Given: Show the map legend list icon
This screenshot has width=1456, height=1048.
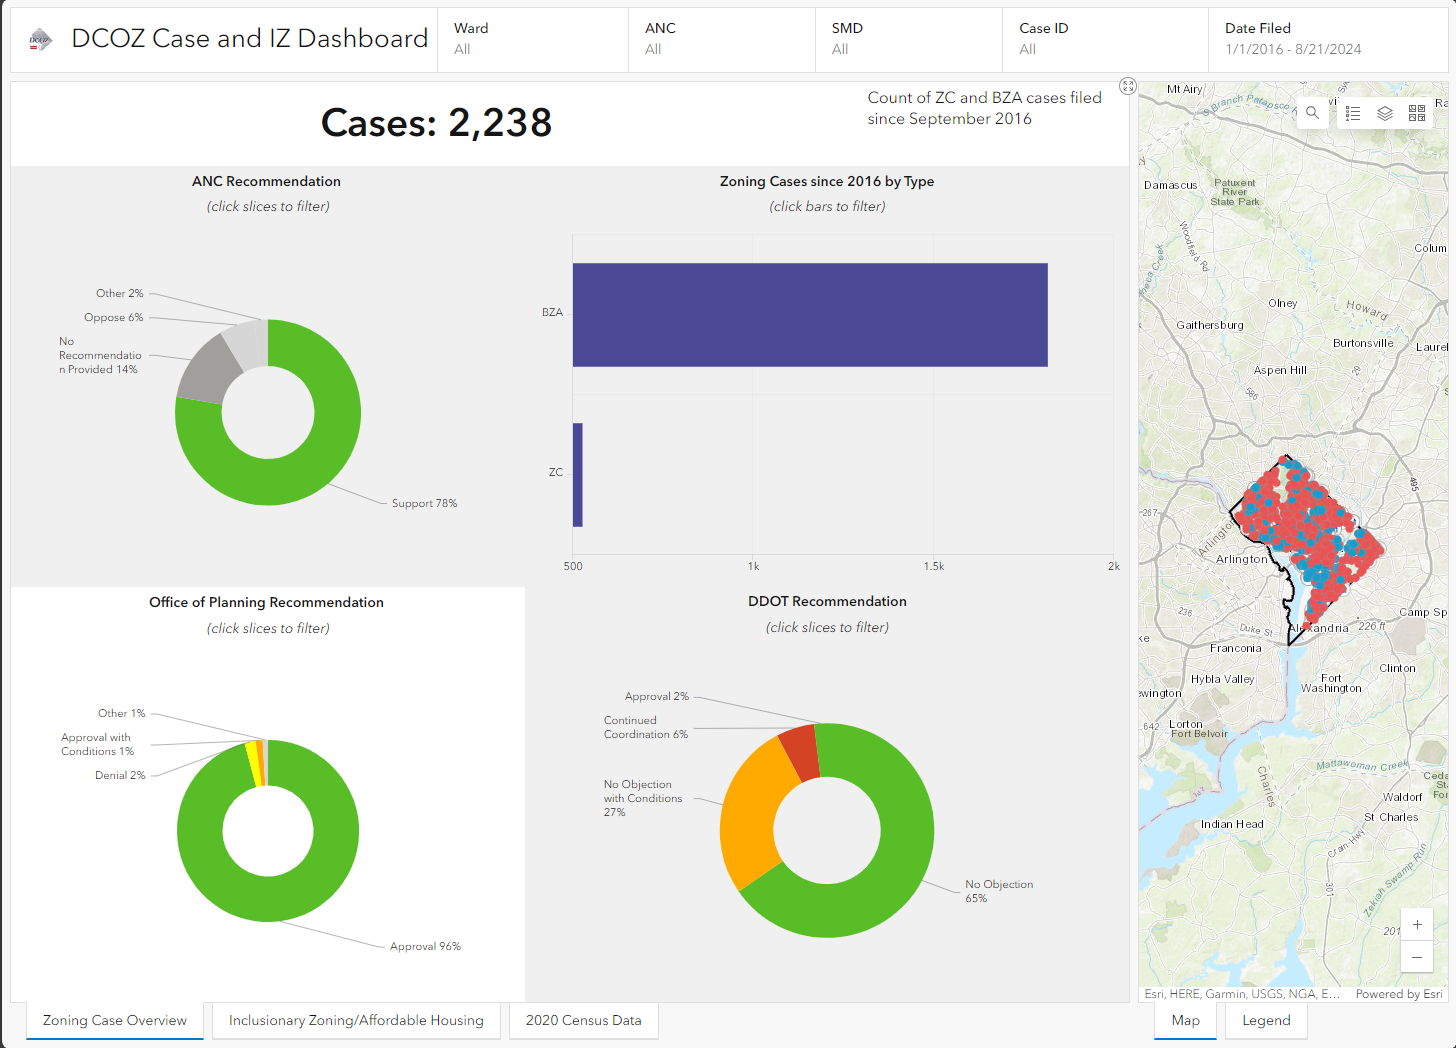Looking at the screenshot, I should (1353, 113).
